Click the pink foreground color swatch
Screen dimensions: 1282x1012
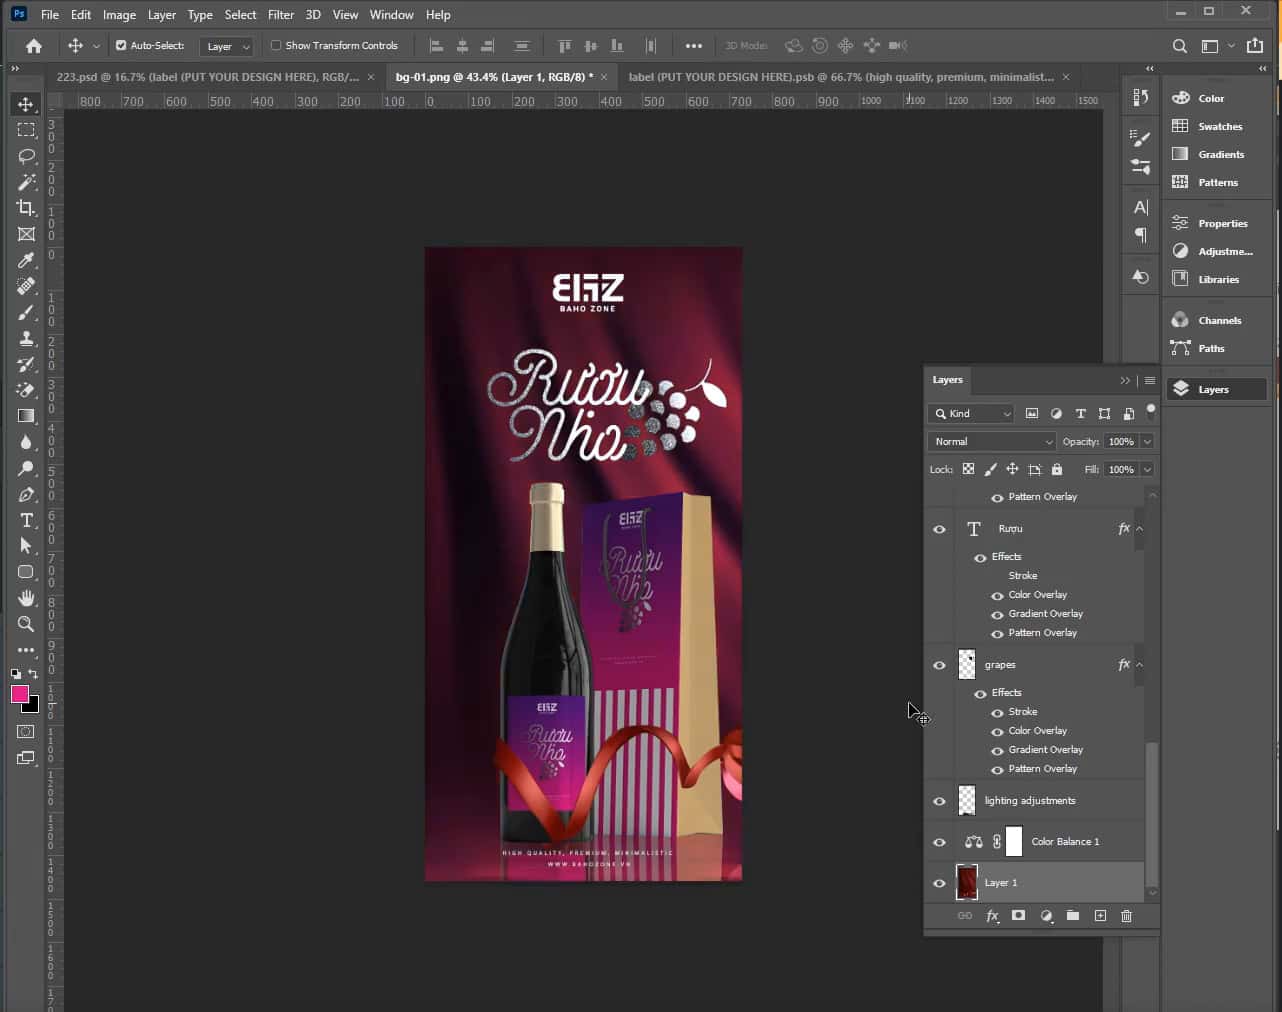(x=19, y=694)
